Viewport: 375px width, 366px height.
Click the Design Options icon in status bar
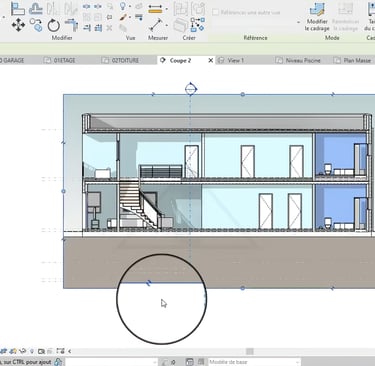190,362
